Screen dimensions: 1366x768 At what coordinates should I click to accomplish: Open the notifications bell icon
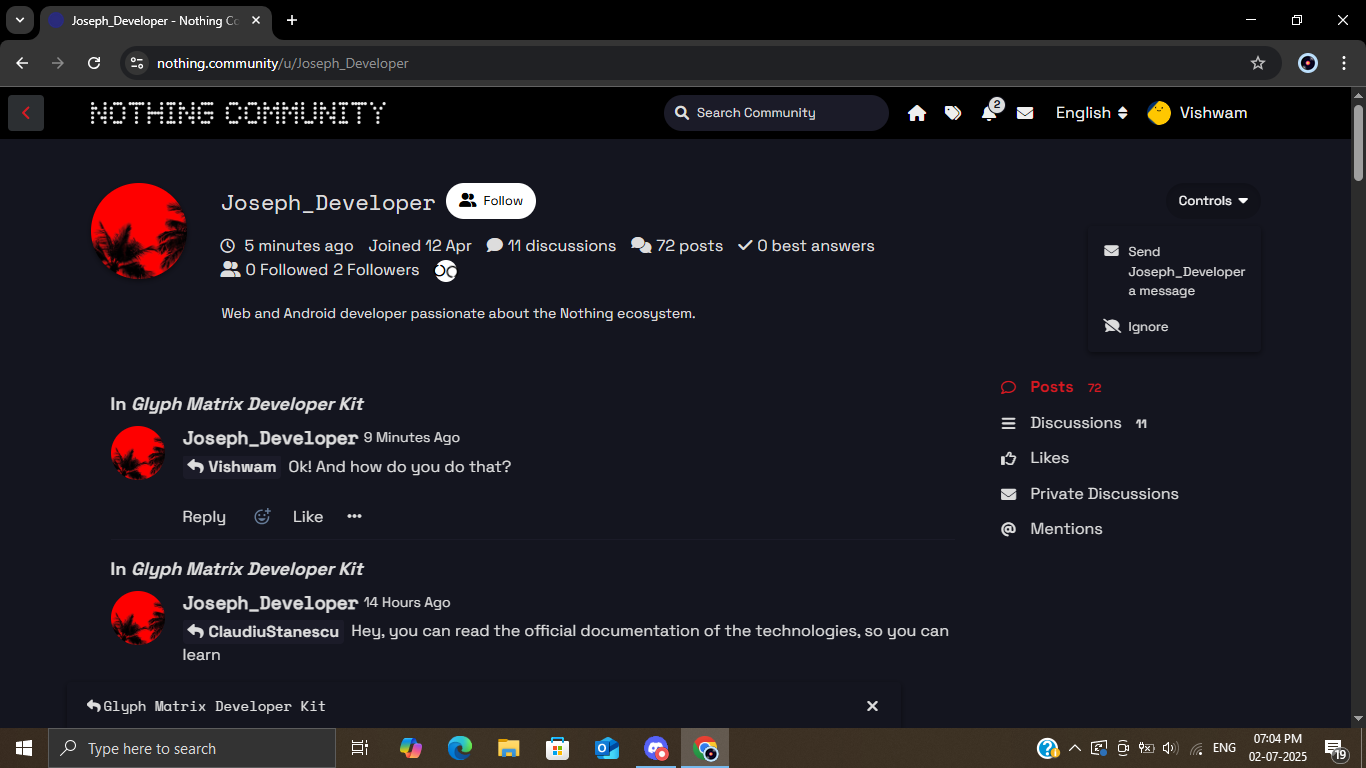point(989,113)
